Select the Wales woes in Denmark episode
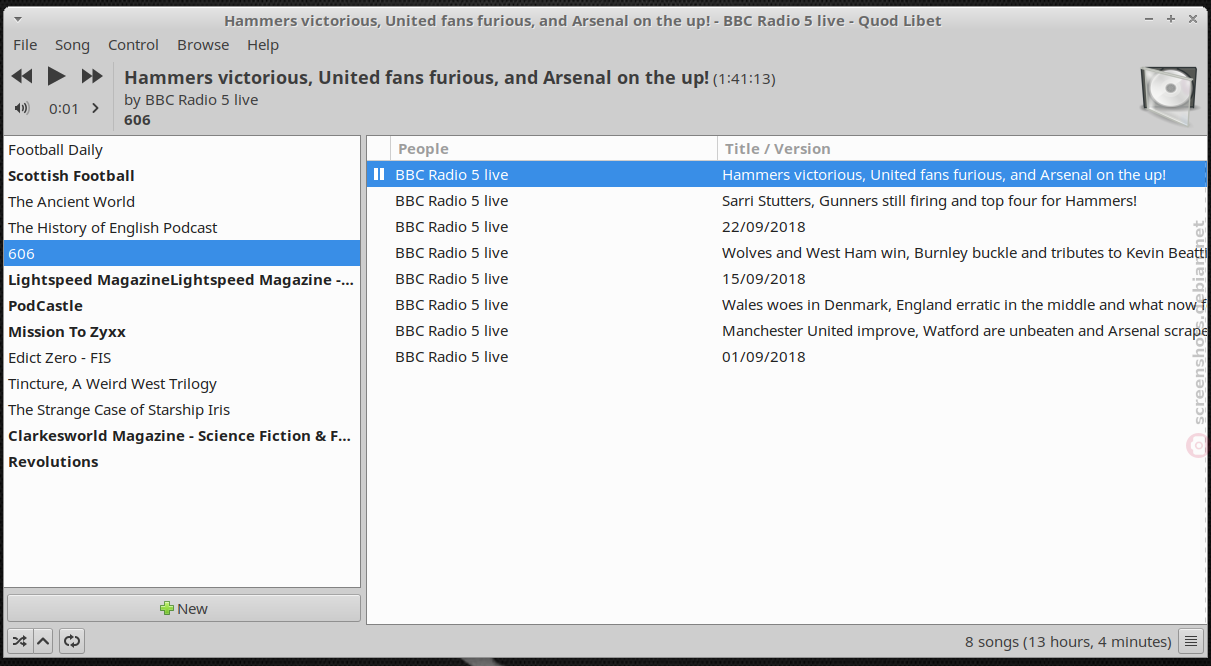 pos(787,305)
